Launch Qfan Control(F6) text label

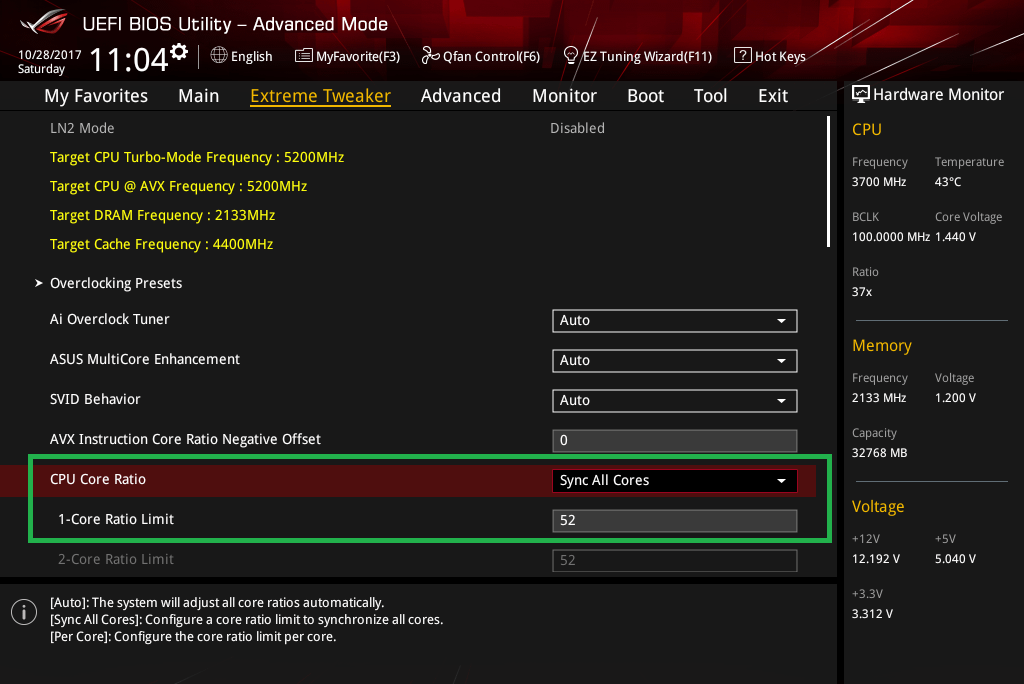point(491,57)
